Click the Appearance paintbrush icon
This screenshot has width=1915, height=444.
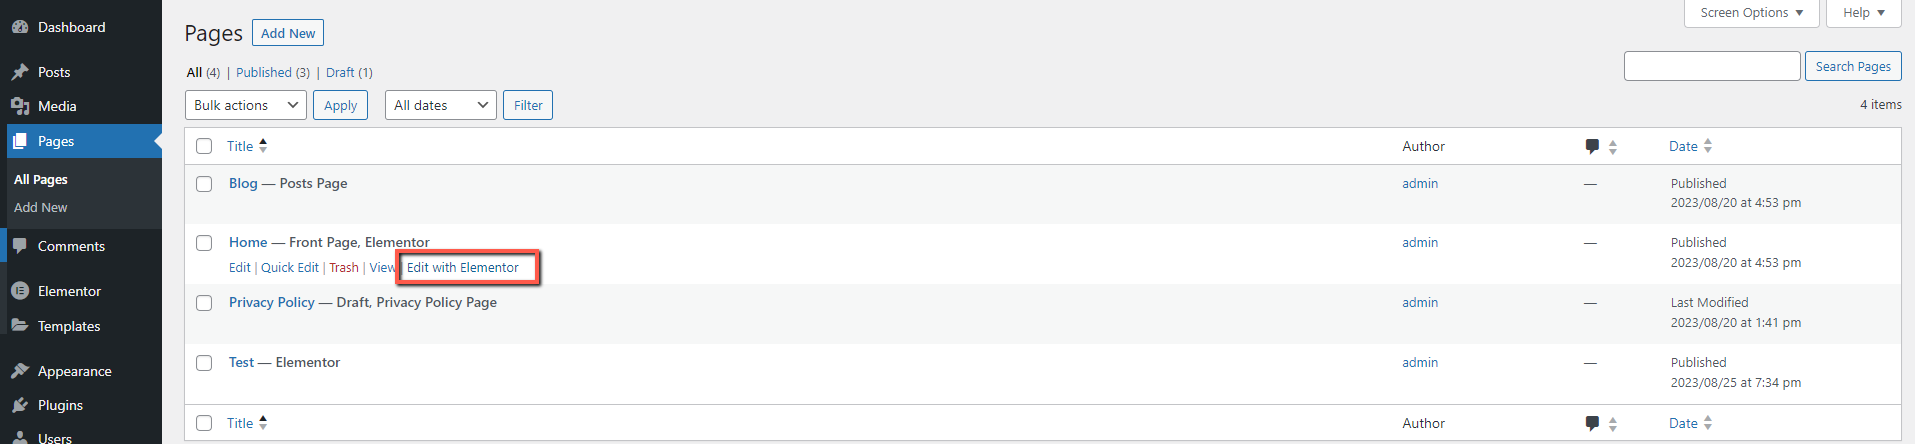point(20,371)
